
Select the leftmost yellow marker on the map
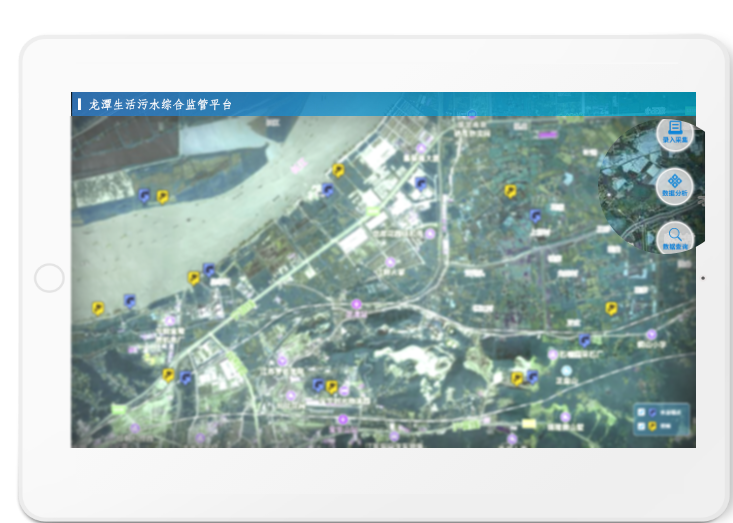tap(98, 309)
